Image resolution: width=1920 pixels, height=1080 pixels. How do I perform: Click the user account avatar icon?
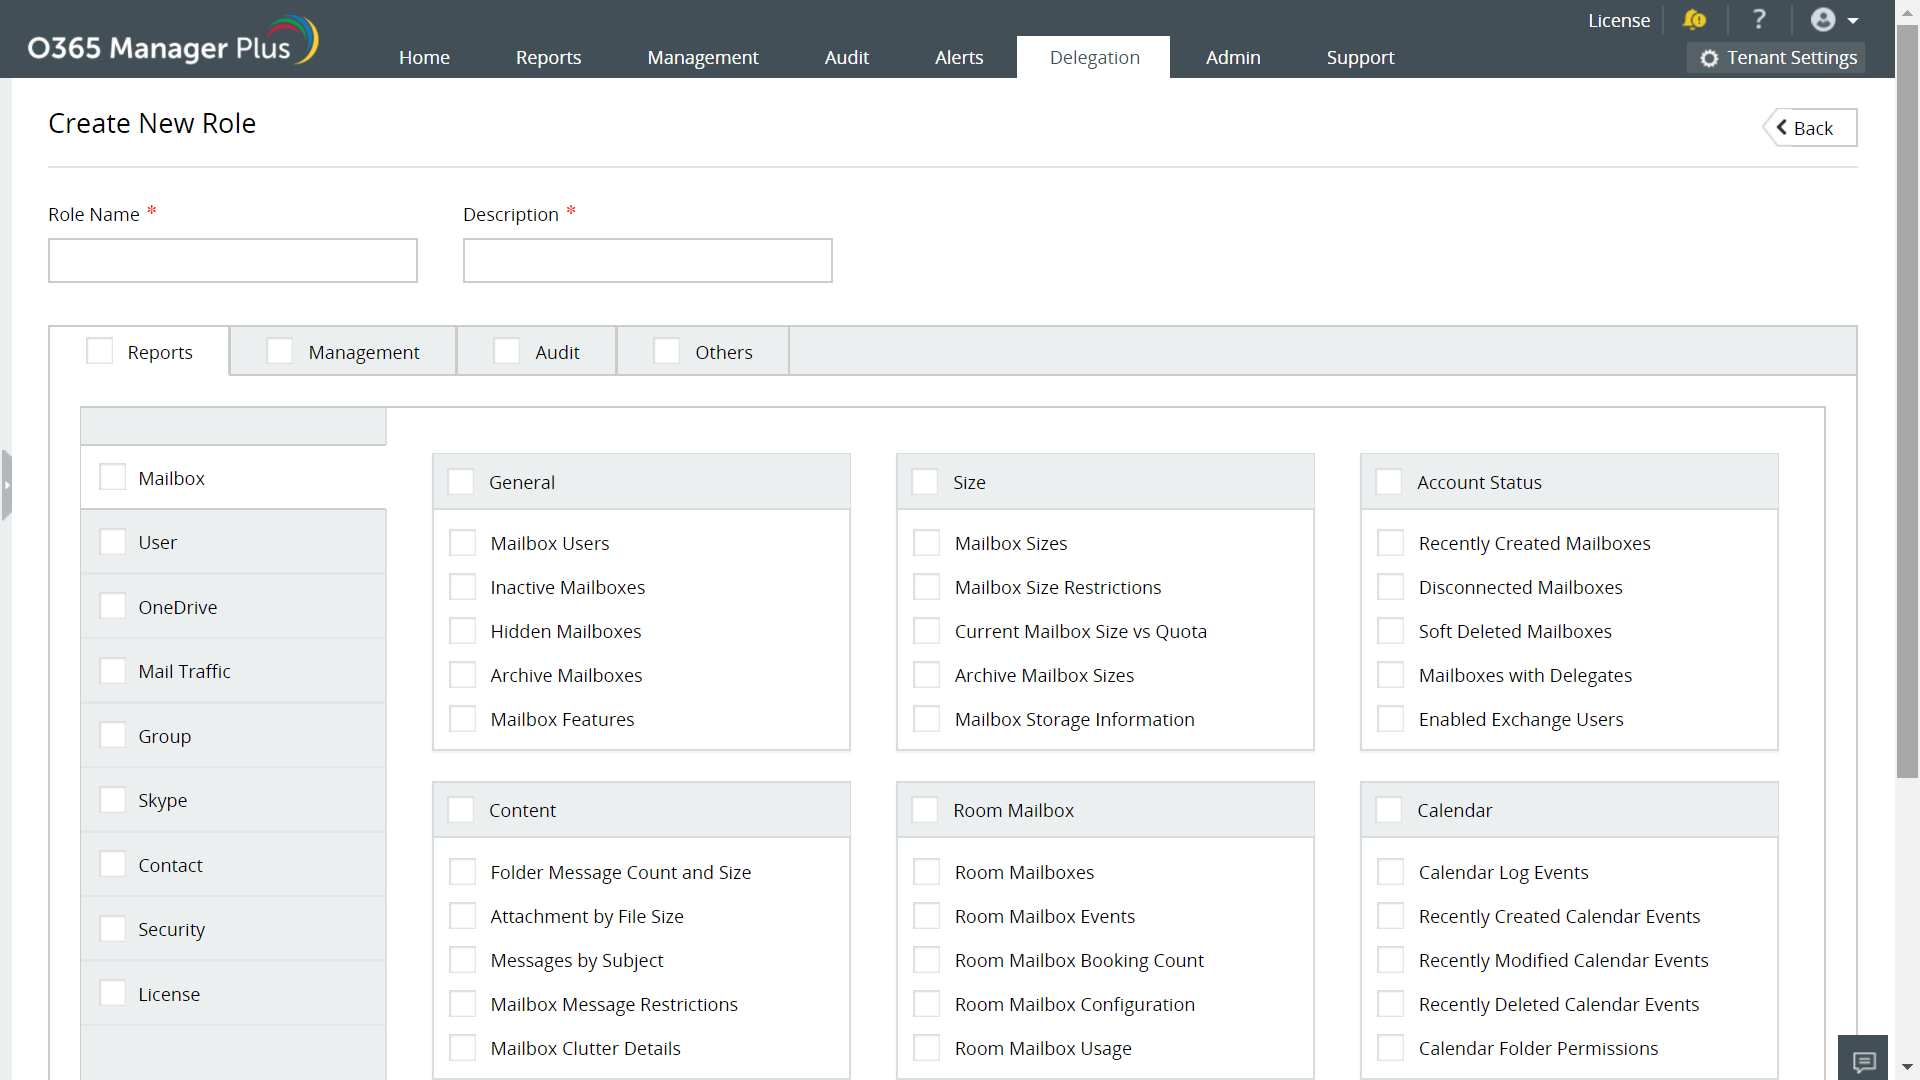[x=1823, y=20]
